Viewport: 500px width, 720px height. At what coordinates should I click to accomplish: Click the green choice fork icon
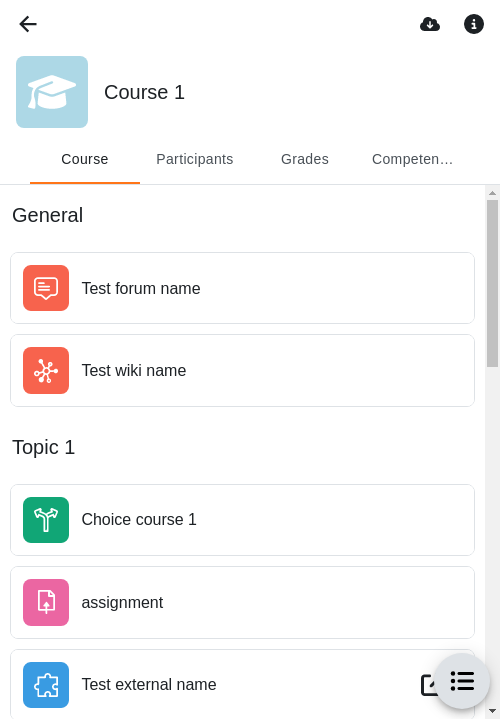[46, 520]
